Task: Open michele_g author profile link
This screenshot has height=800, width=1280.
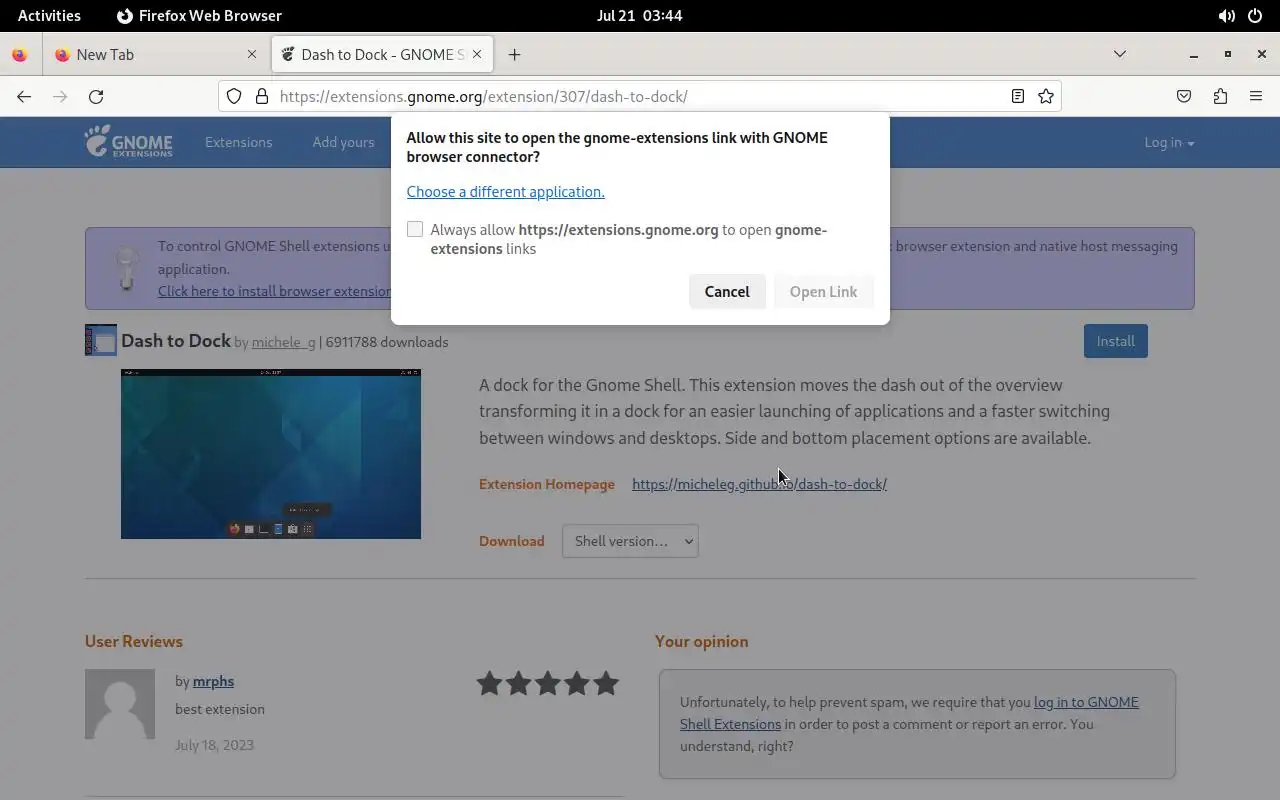Action: [283, 342]
